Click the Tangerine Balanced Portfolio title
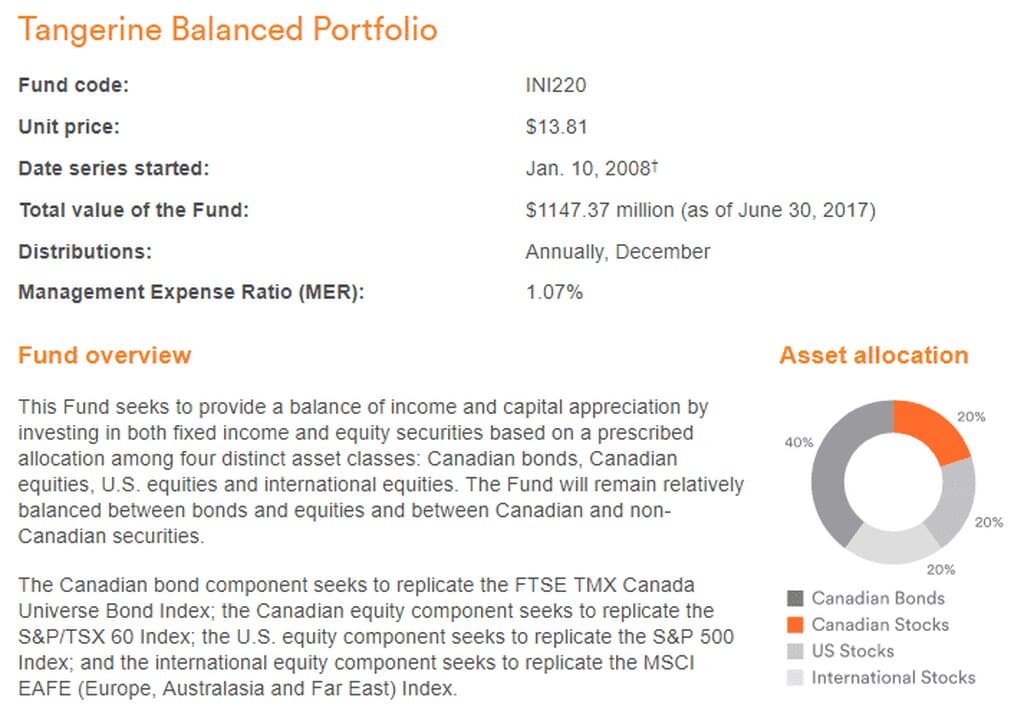This screenshot has width=1024, height=714. click(227, 29)
